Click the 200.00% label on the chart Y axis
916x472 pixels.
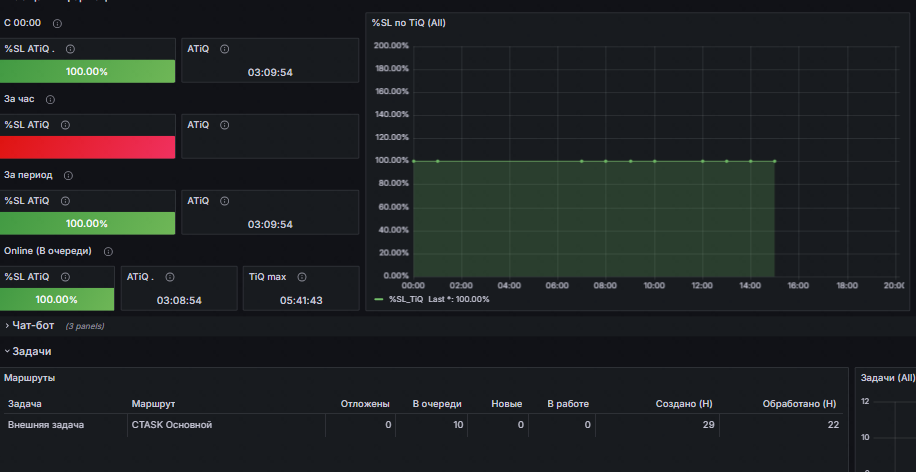click(x=391, y=46)
